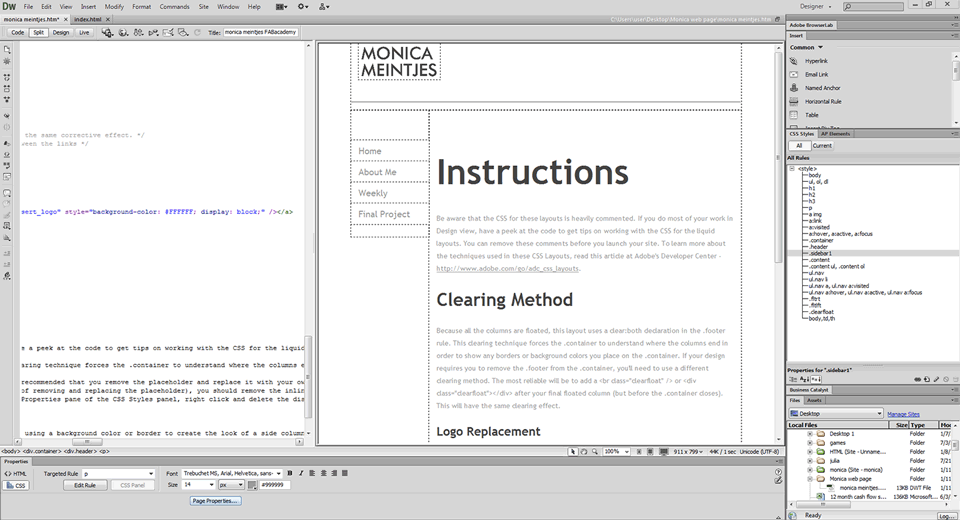Click the Validate Markup icon
Screen dimensions: 960x520
click(153, 32)
